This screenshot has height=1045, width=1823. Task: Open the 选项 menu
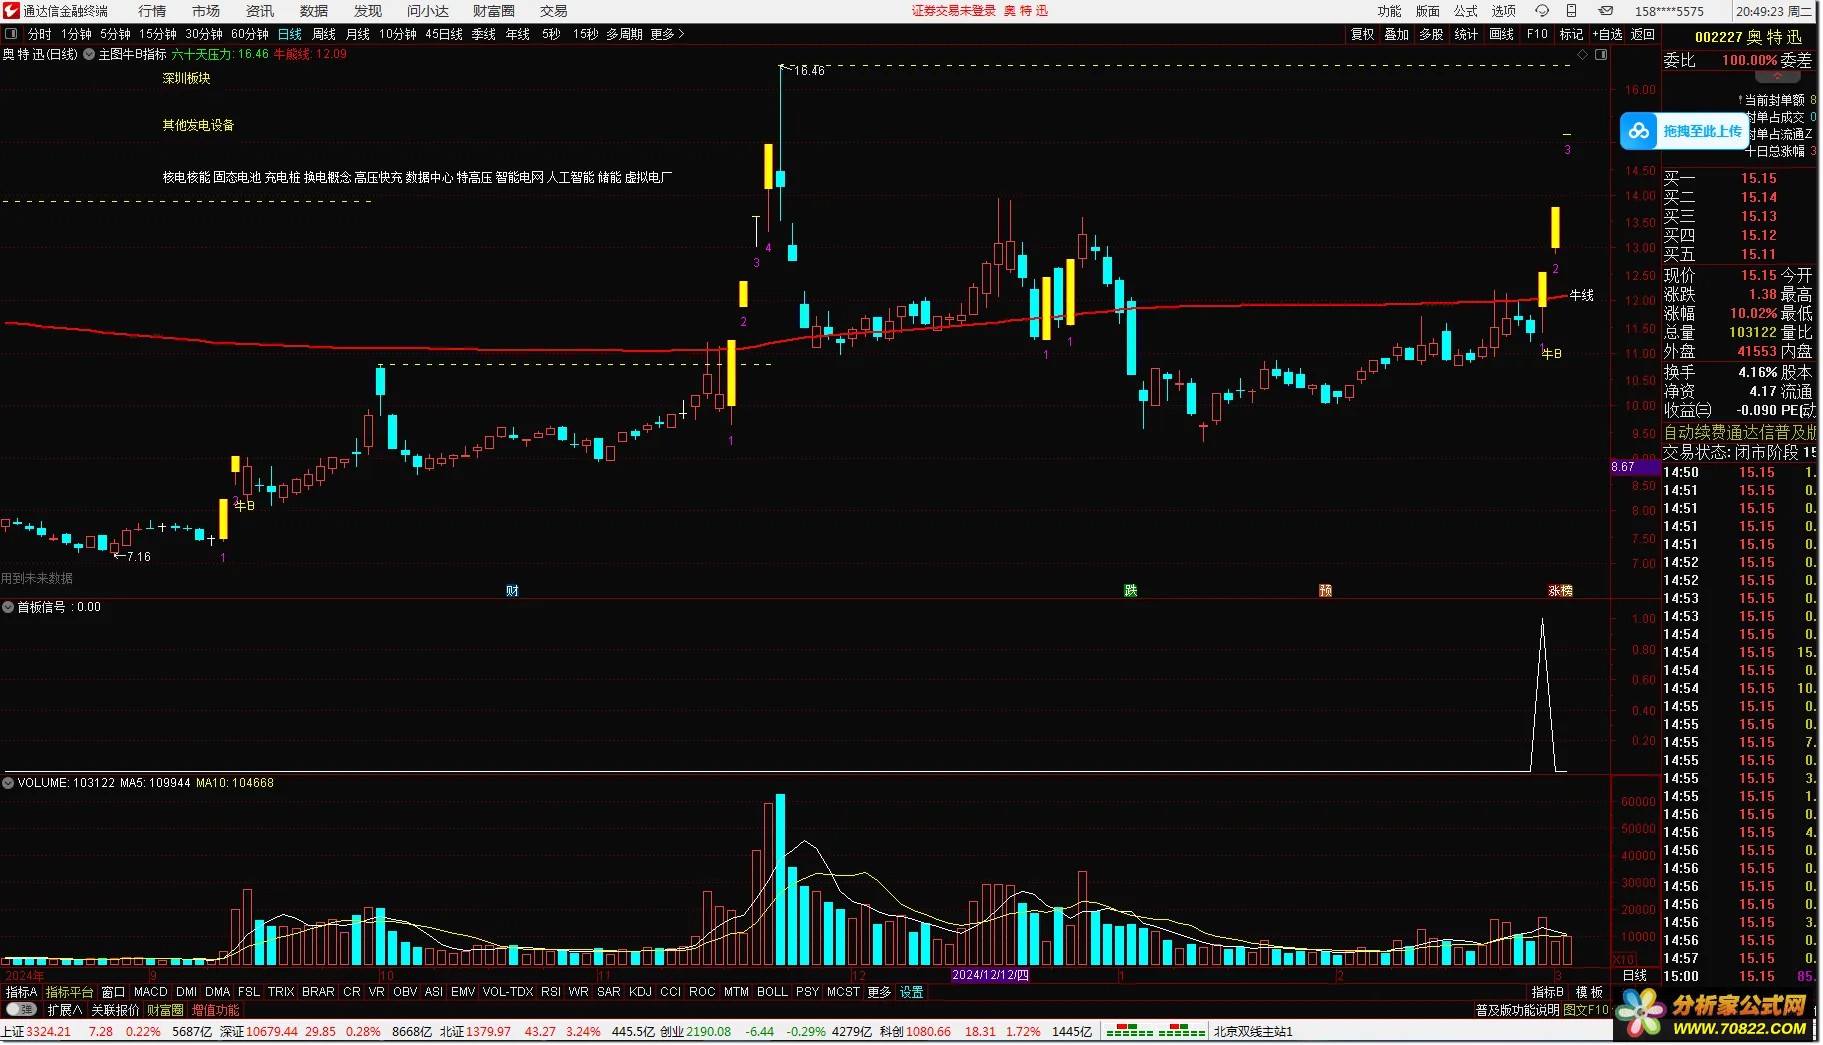pos(1504,11)
